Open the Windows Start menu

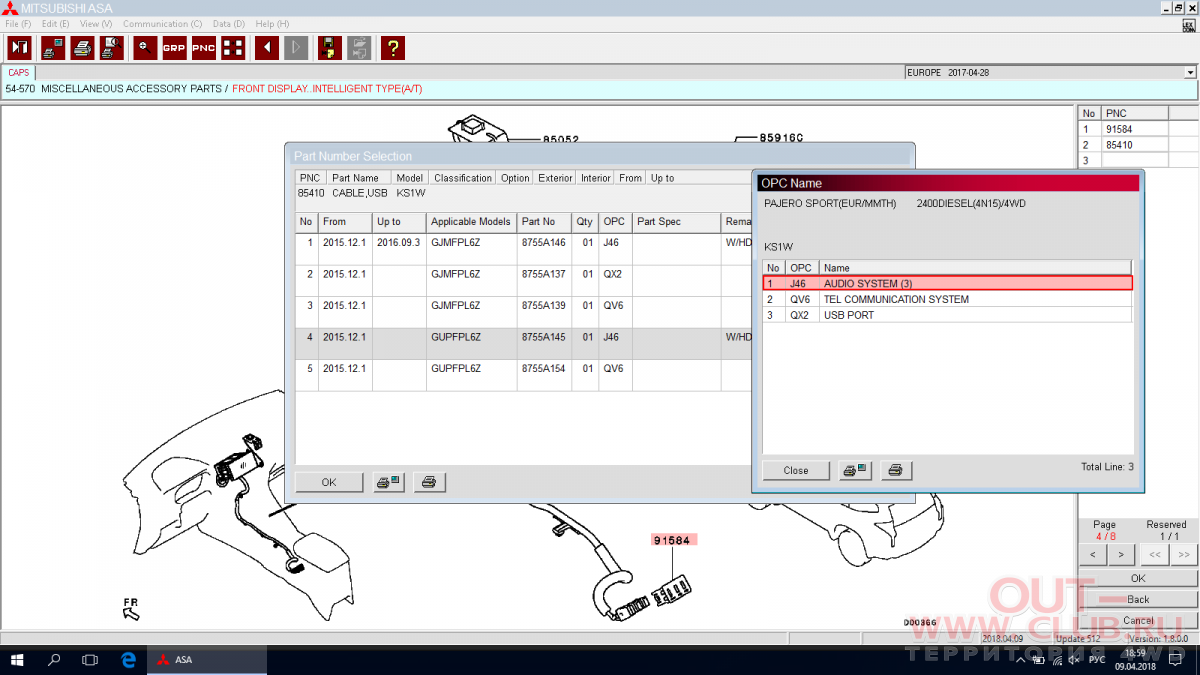[x=18, y=660]
